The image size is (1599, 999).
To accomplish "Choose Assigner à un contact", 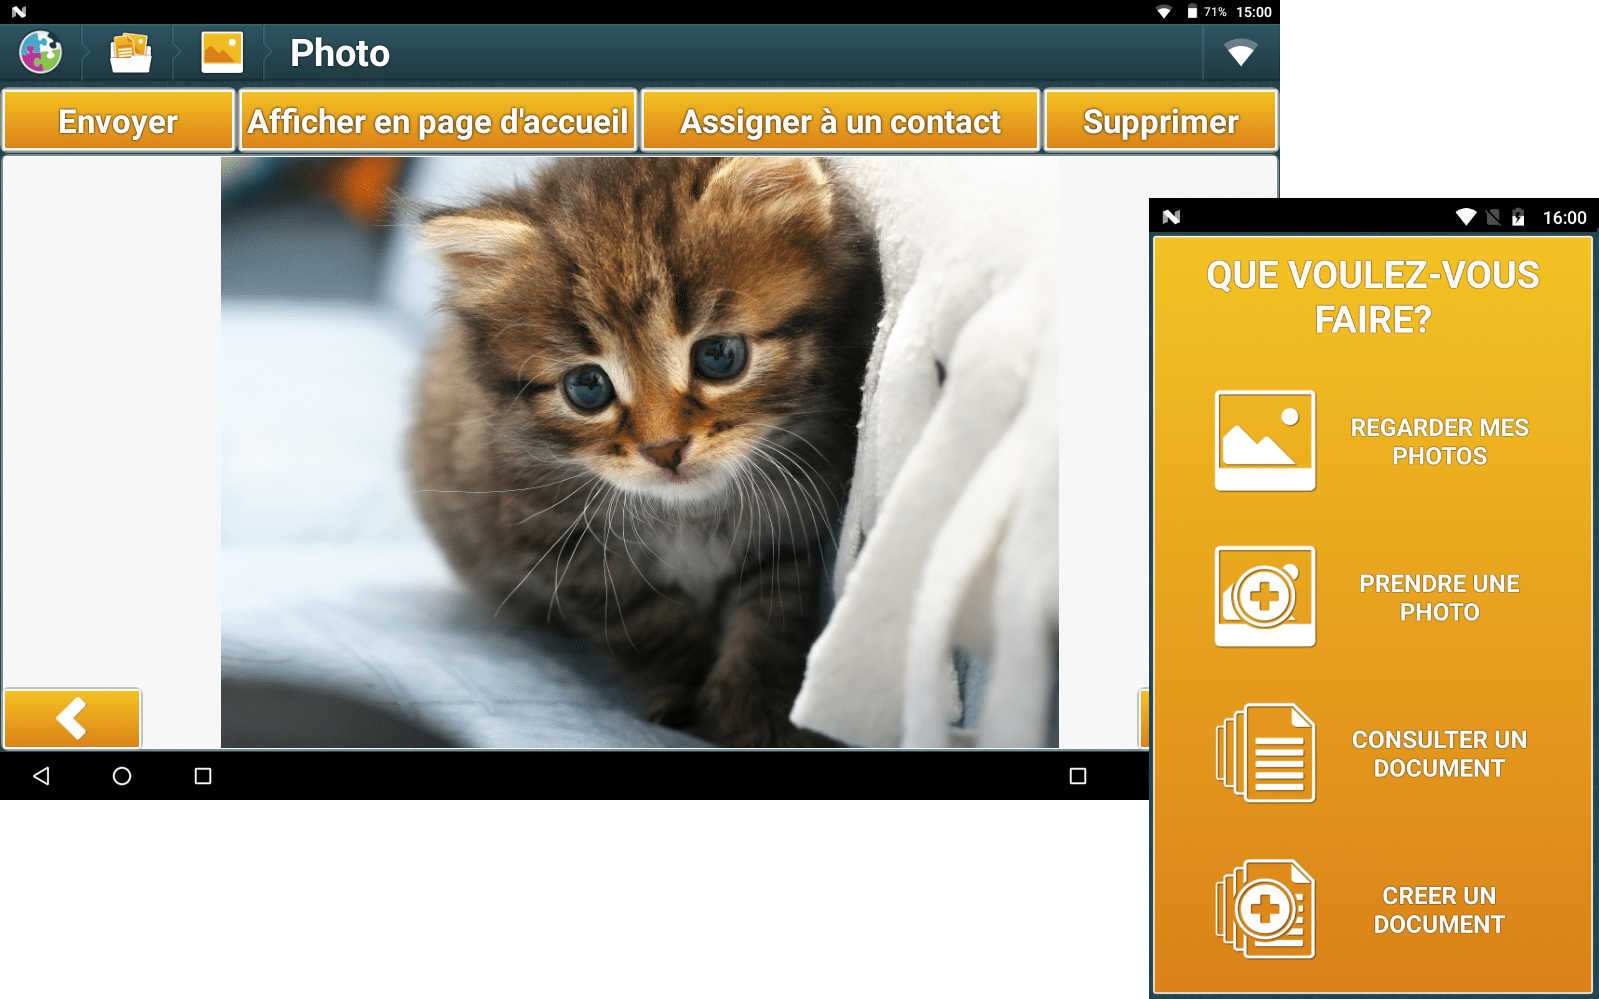I will coord(840,121).
